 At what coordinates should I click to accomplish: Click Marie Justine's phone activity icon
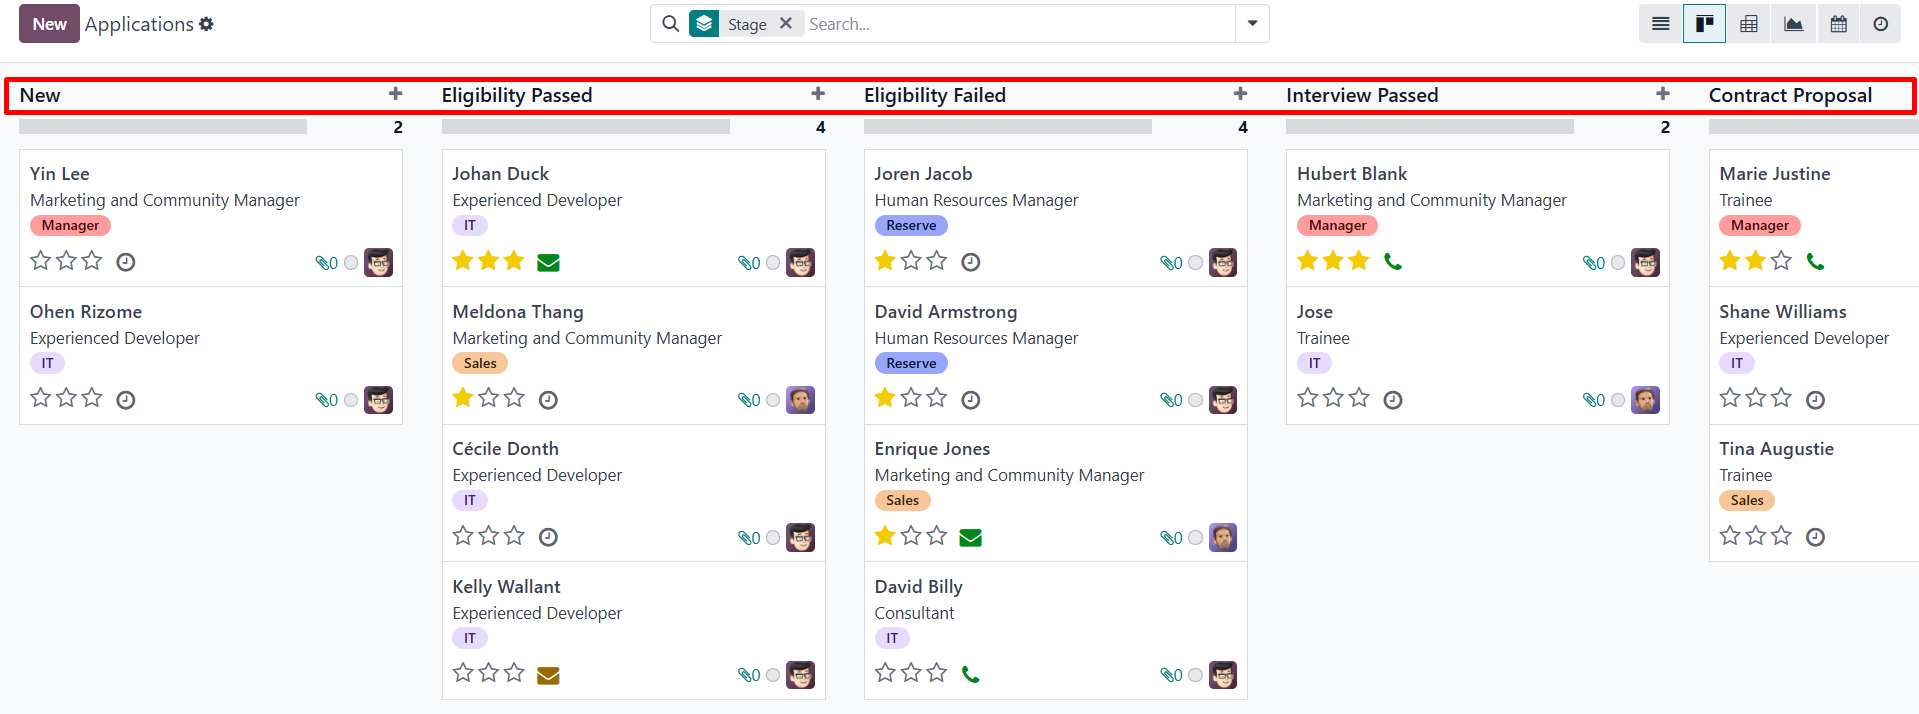1815,262
